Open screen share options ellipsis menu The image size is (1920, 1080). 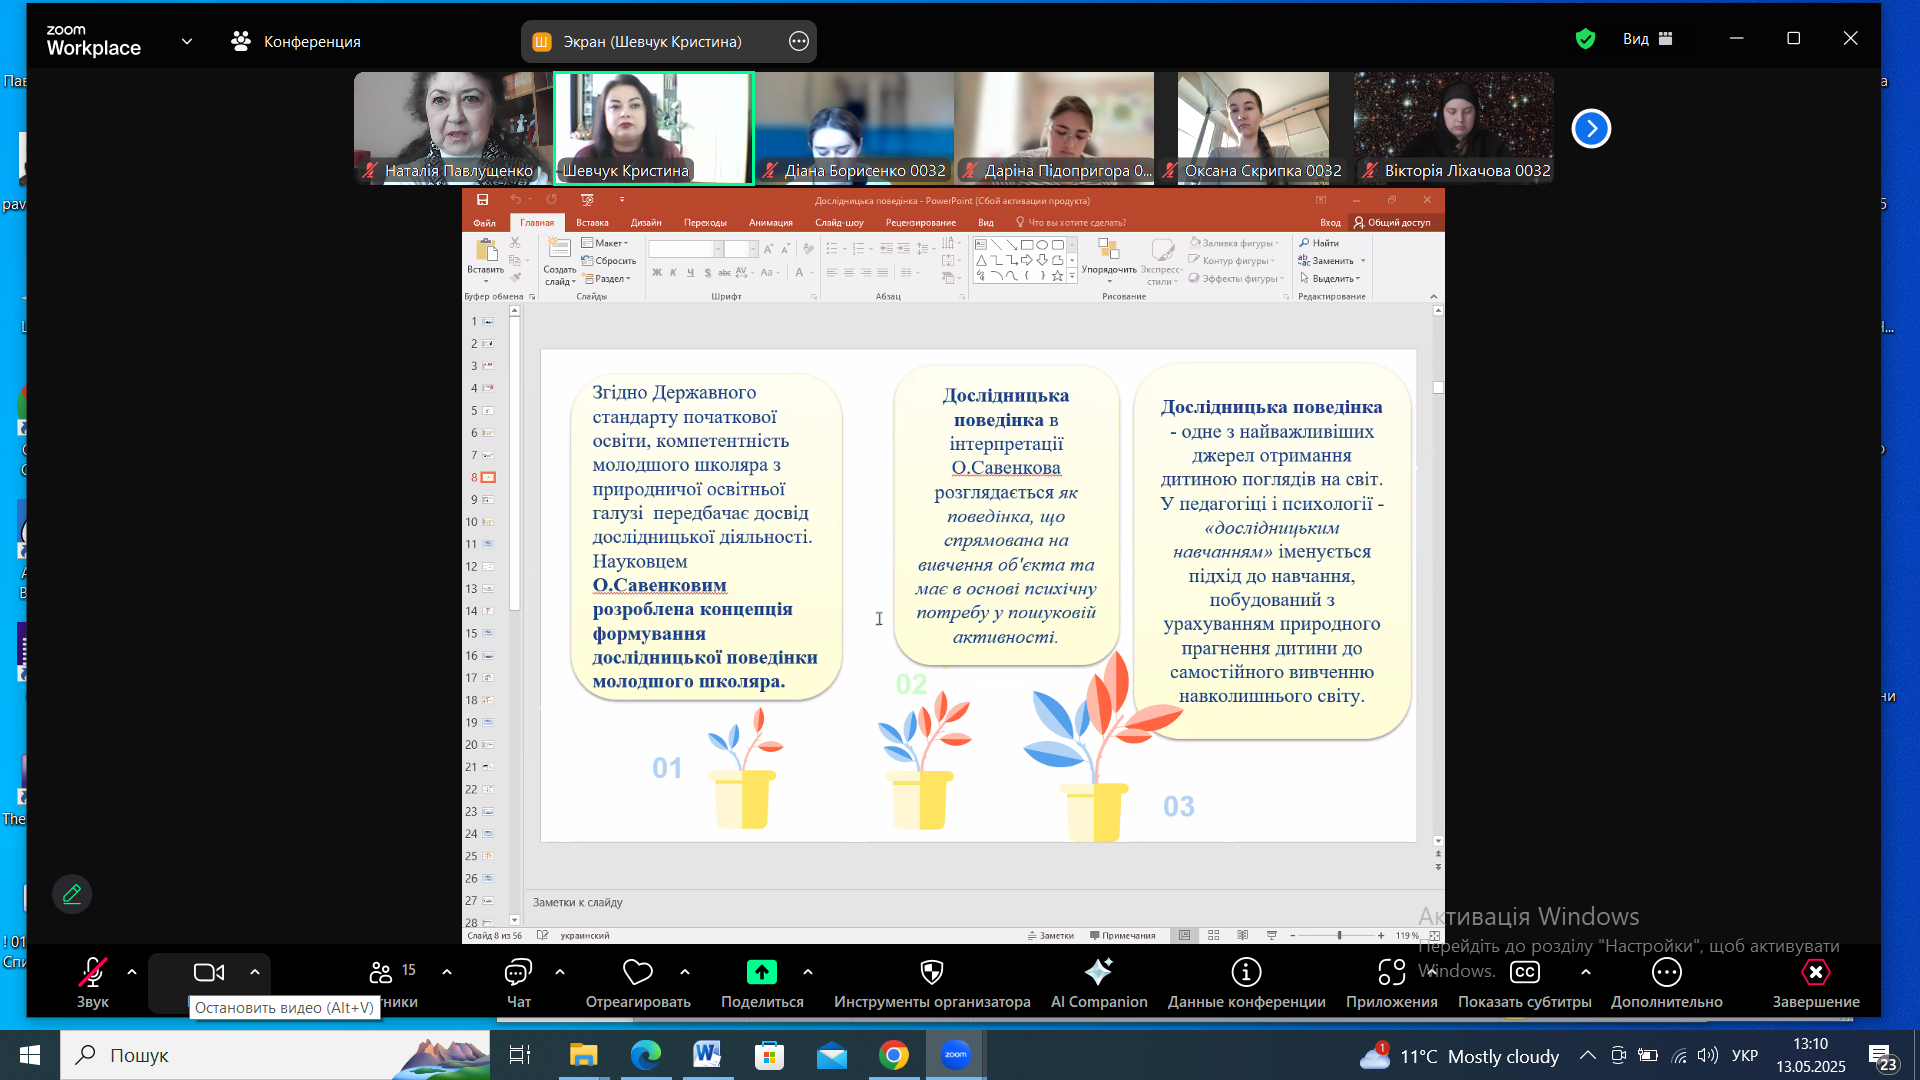pyautogui.click(x=798, y=41)
